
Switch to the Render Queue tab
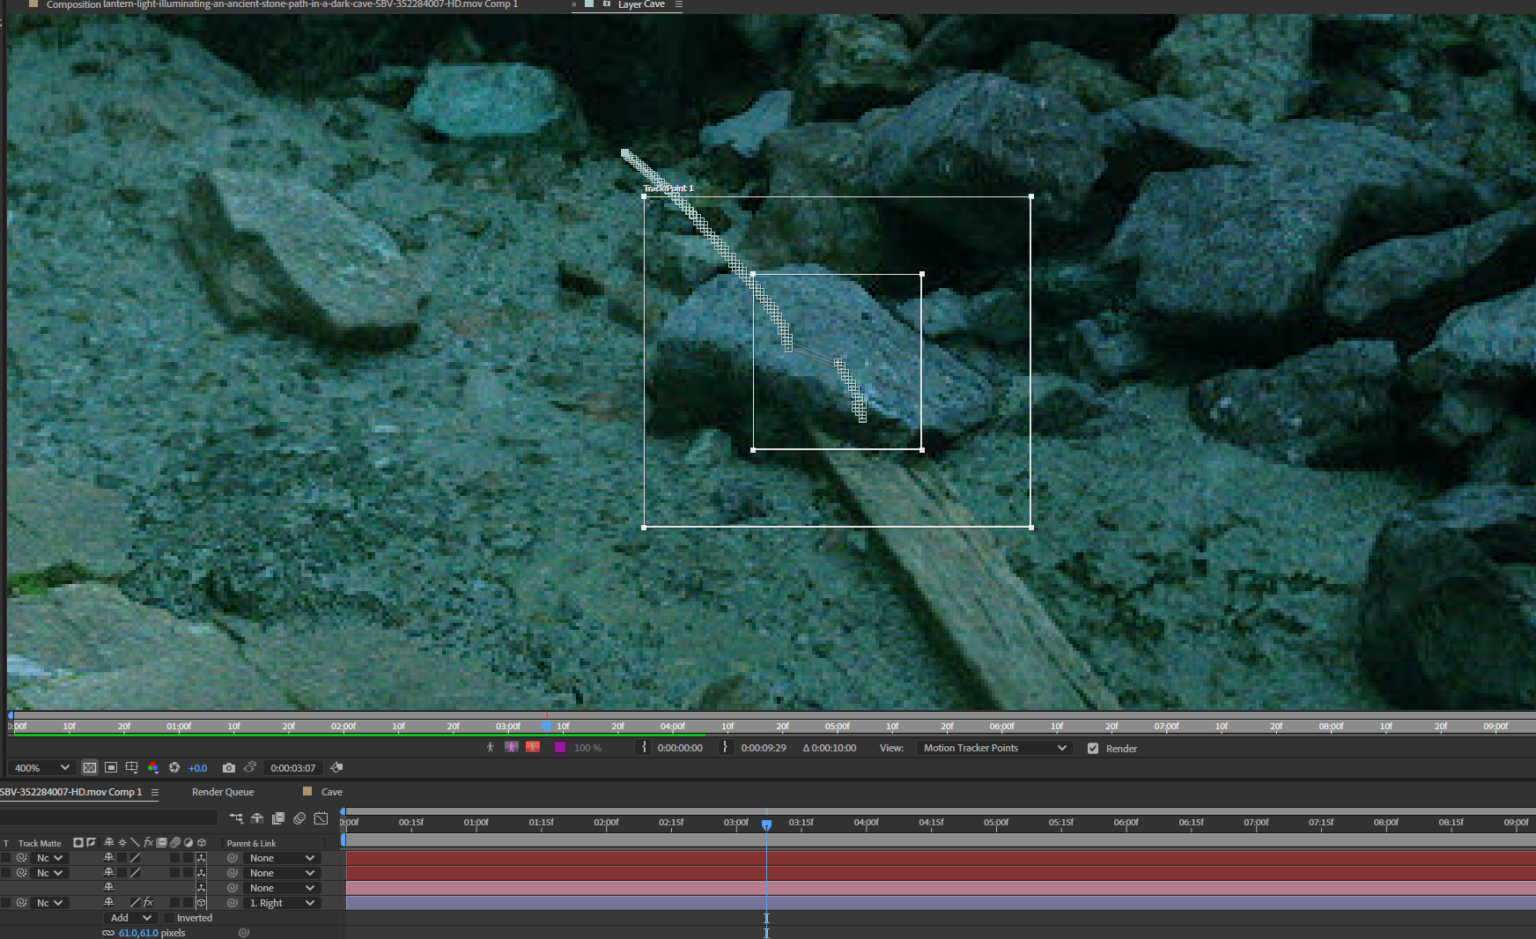[223, 792]
